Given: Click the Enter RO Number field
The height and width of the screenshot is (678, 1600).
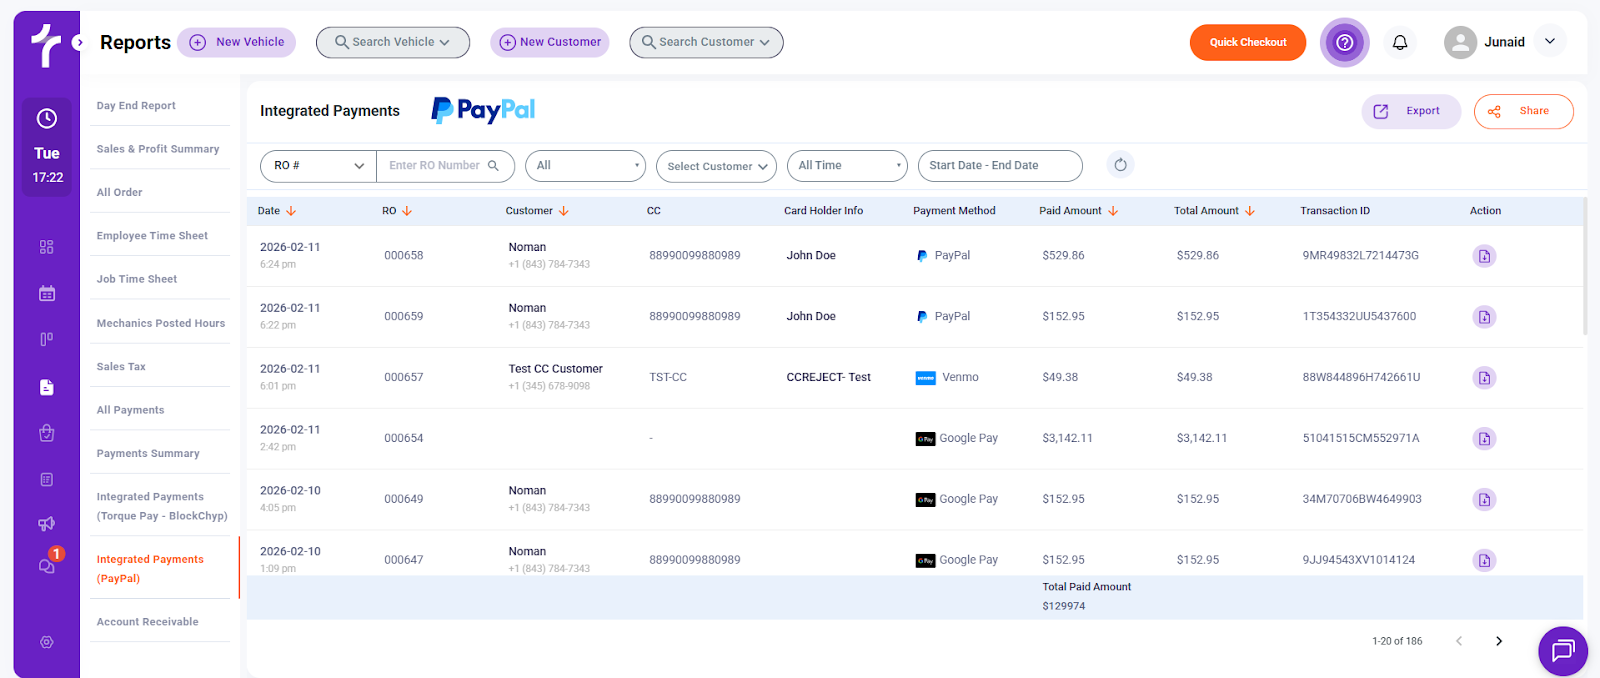Looking at the screenshot, I should 436,166.
